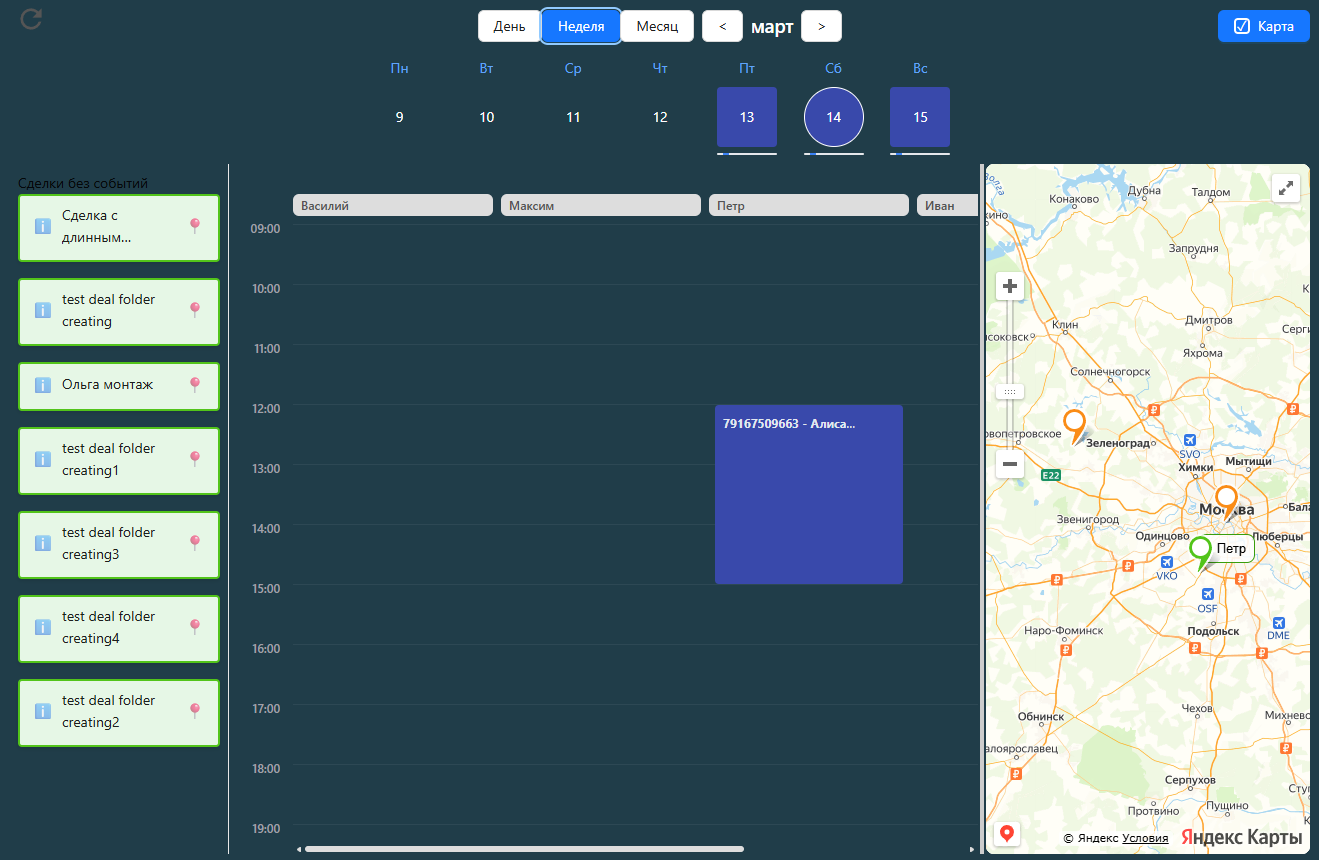Viewport: 1319px width, 860px height.
Task: Expand the map to fullscreen
Action: (1286, 187)
